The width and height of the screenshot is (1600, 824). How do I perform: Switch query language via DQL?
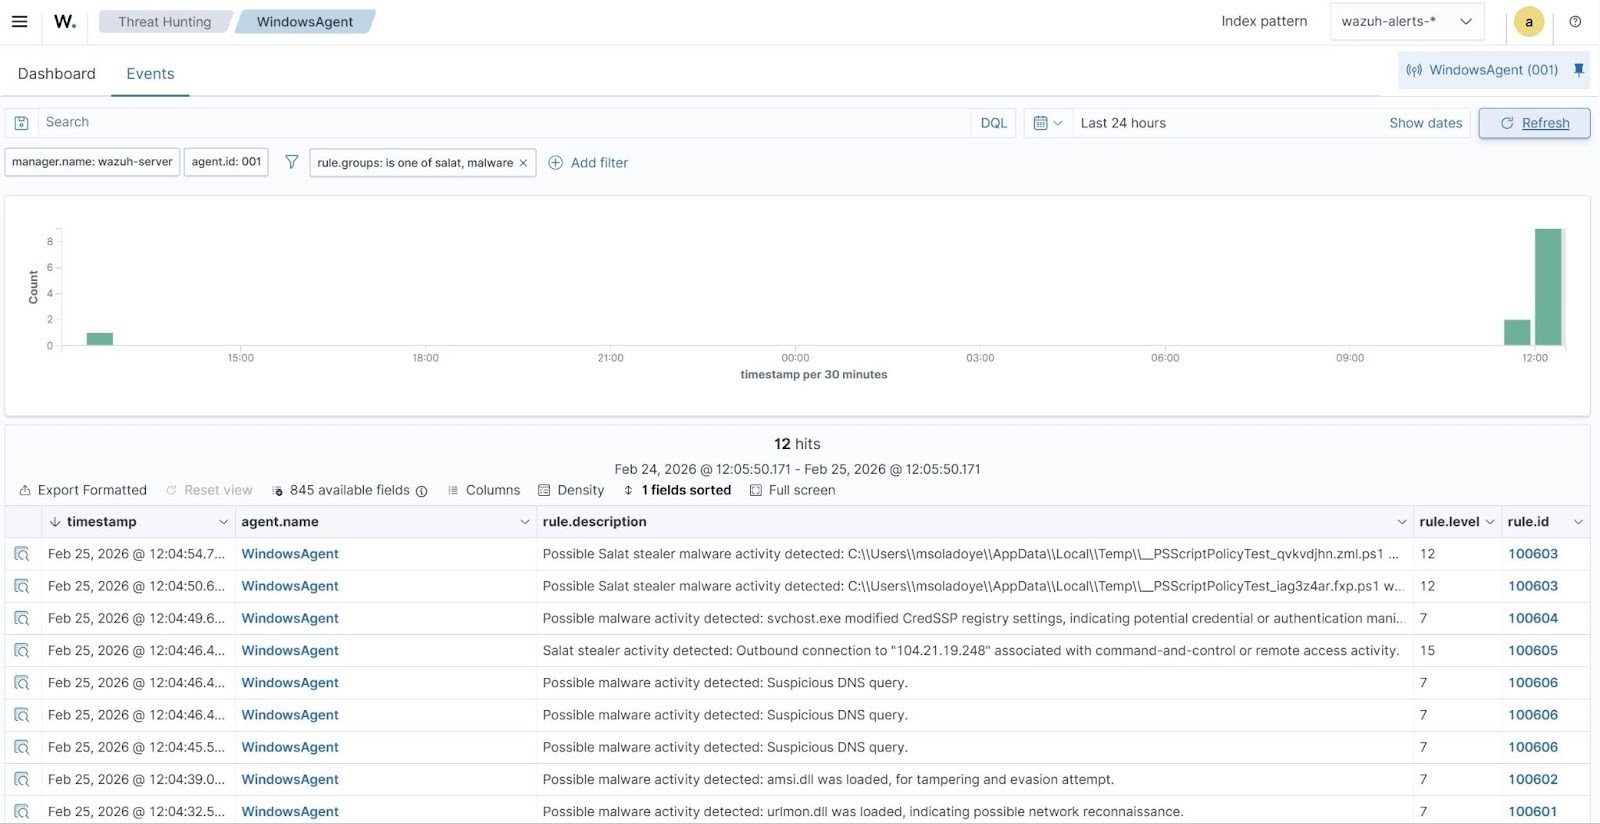pos(993,123)
